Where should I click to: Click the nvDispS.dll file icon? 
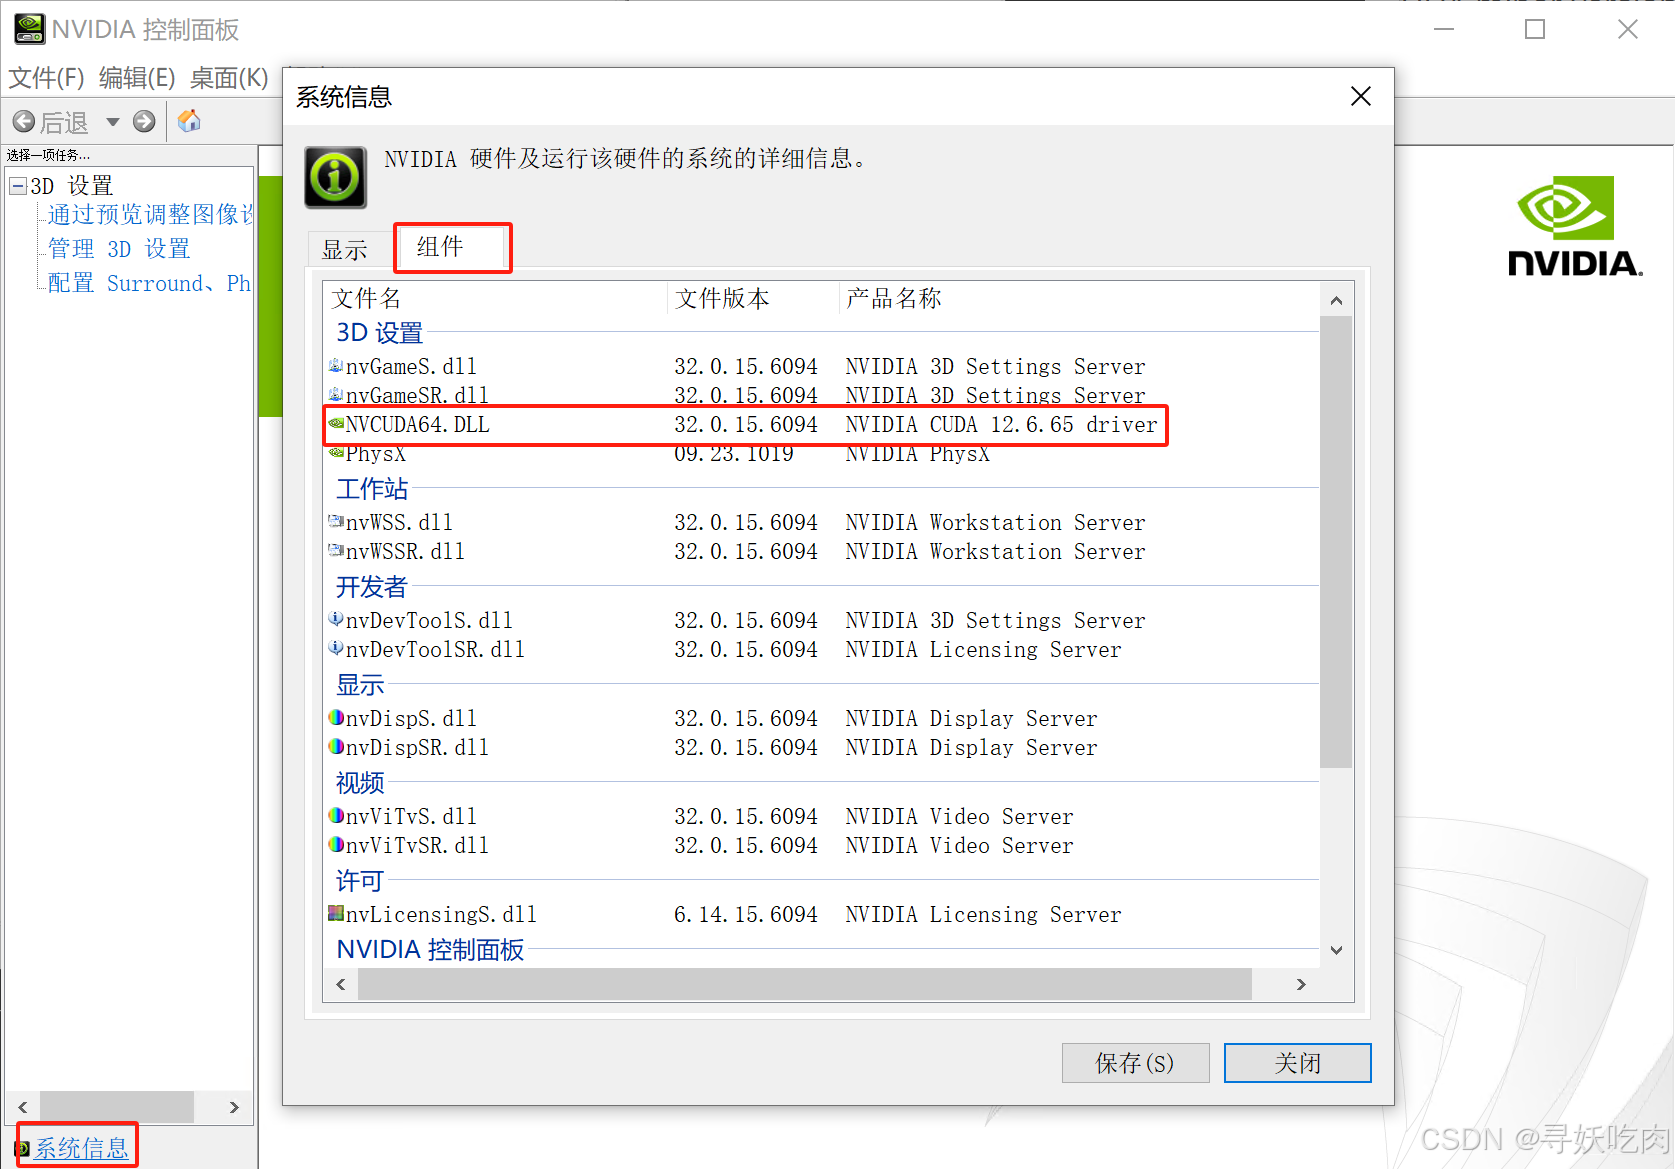point(336,718)
